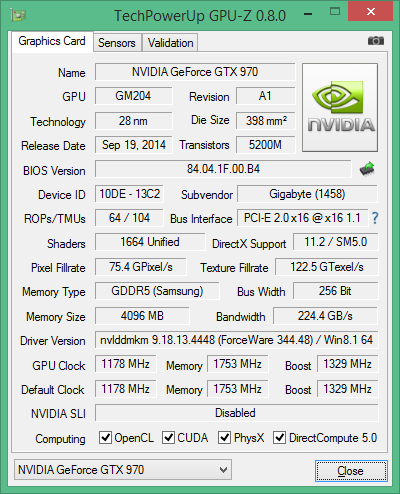Click the Pixel Fillrate field 75.4 GPixel/s
Screen dimensions: 400x494
[x=141, y=267]
